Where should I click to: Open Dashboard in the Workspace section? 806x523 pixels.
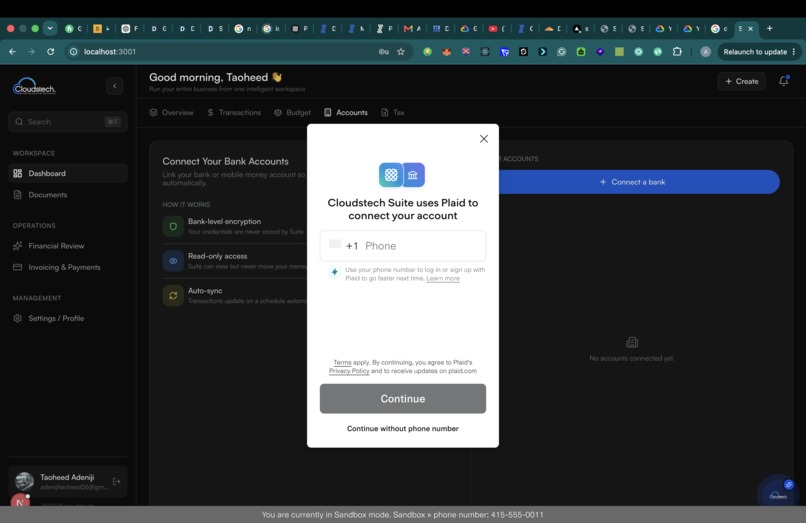point(67,173)
